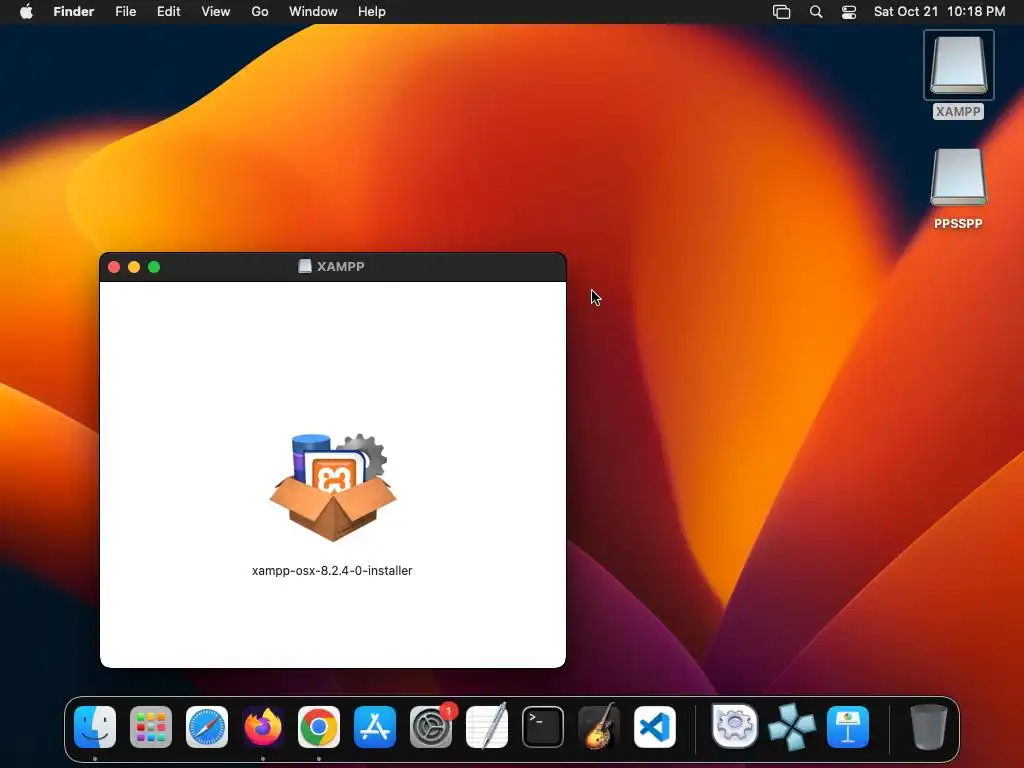This screenshot has height=768, width=1024.
Task: Click the XAMPP window title proxy icon
Action: point(305,266)
